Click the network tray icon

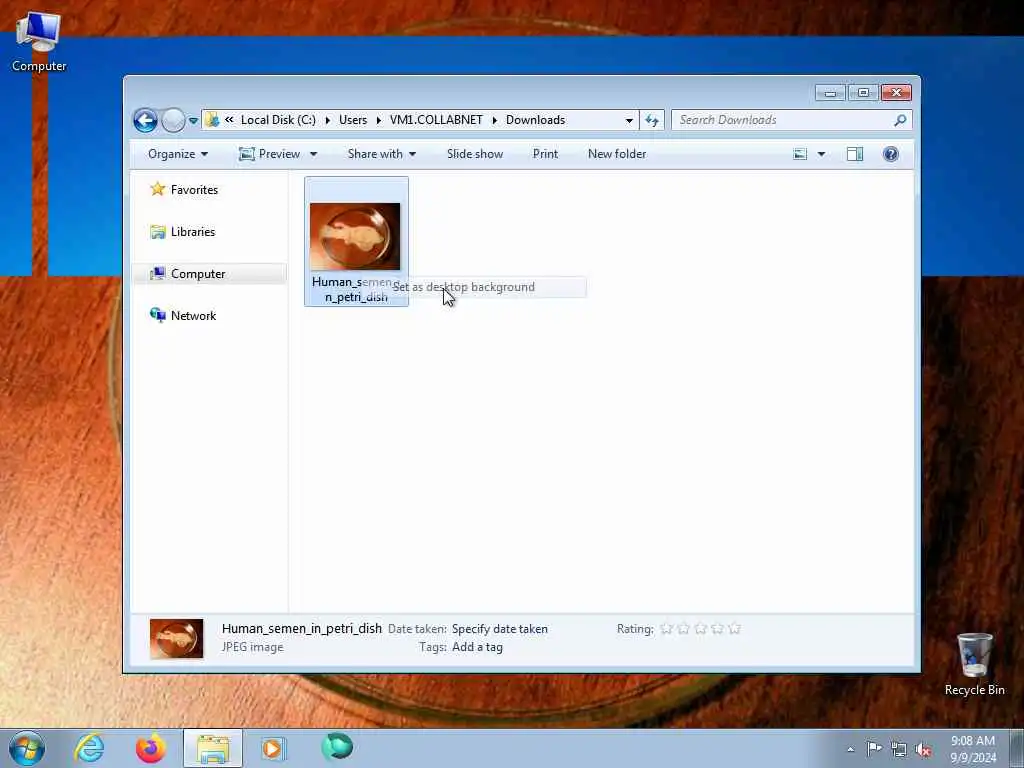click(x=899, y=750)
